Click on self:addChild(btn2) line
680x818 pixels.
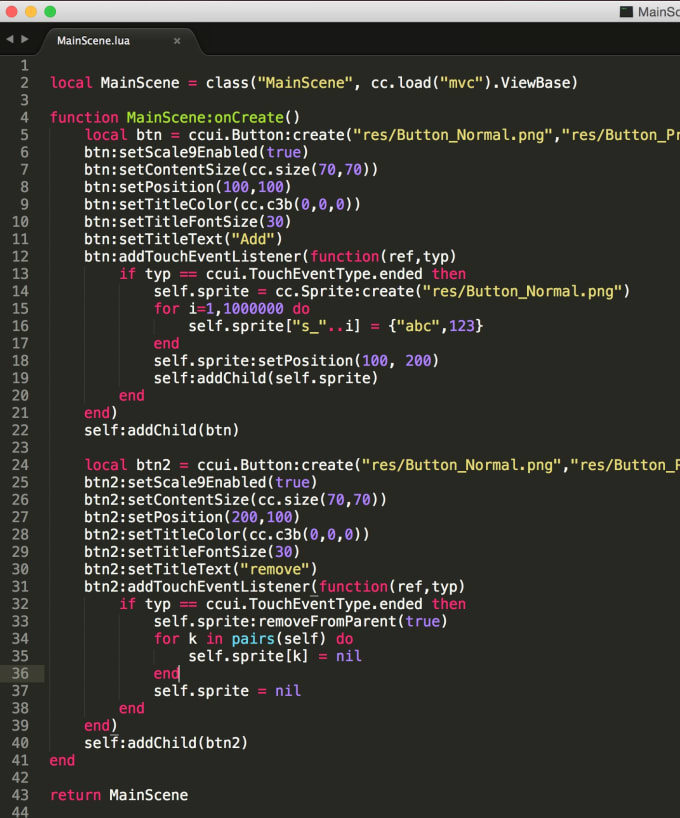click(166, 743)
